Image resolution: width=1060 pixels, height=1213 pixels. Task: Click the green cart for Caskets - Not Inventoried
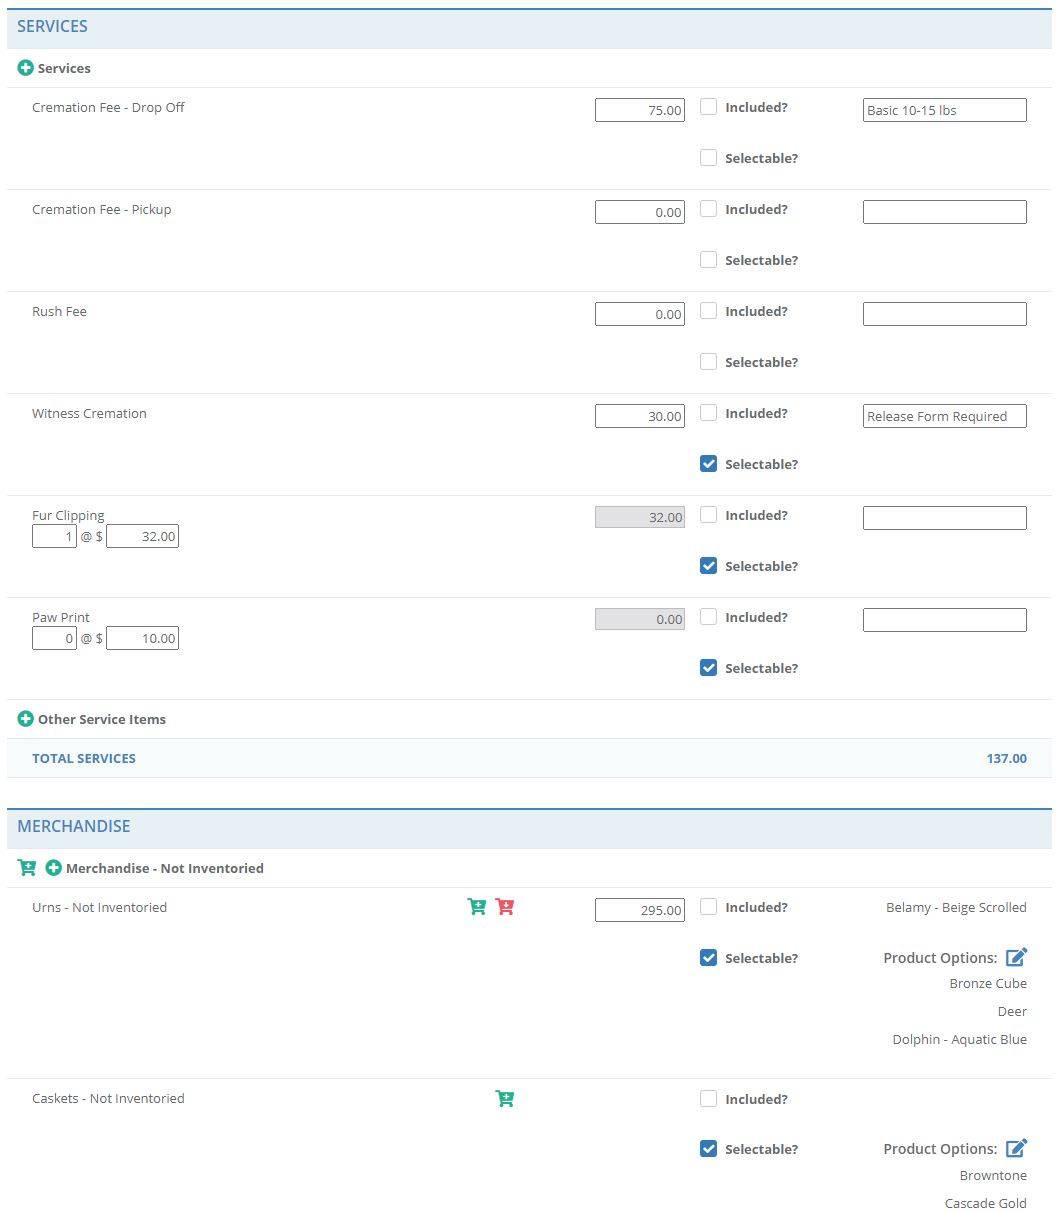(x=505, y=1098)
